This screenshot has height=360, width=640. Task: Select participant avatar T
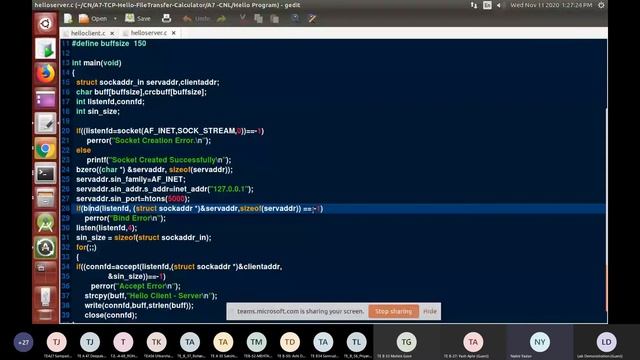click(x=123, y=342)
